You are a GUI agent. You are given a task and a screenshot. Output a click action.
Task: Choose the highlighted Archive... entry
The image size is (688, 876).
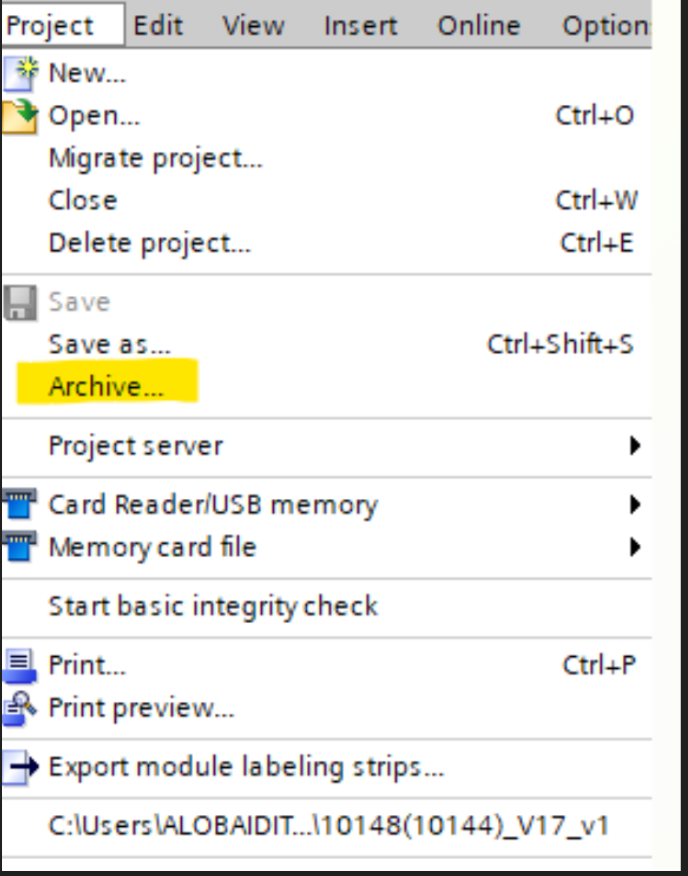pos(106,387)
